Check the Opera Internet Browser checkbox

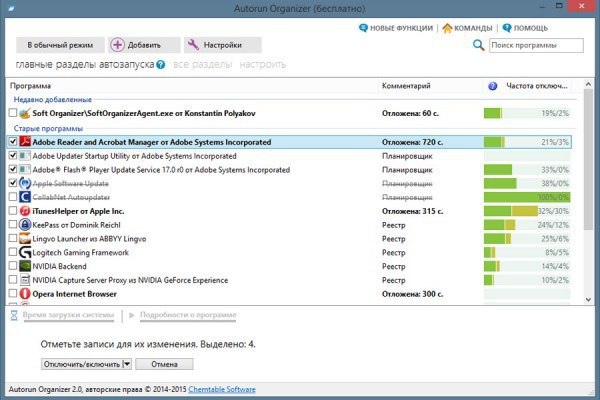[x=13, y=294]
